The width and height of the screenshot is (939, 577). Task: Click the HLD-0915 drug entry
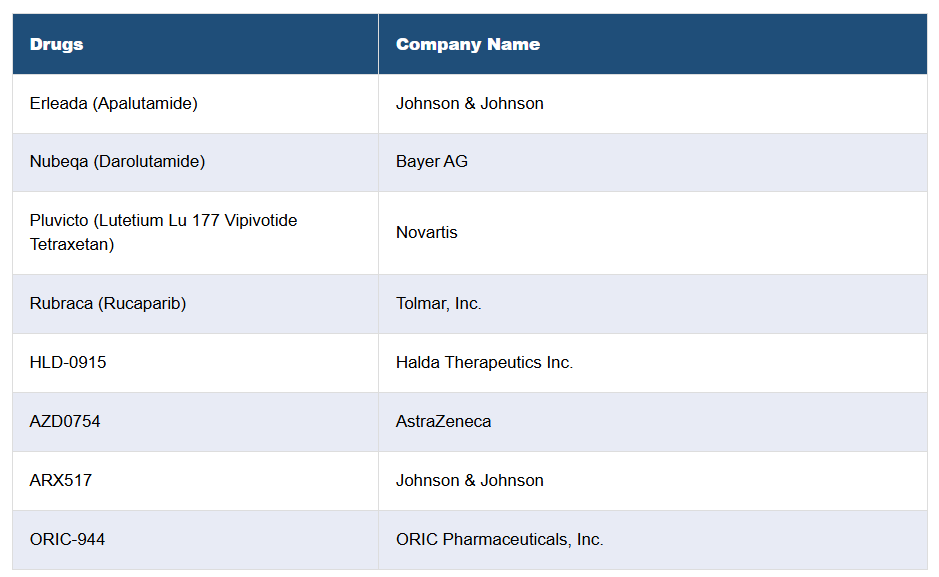[68, 362]
